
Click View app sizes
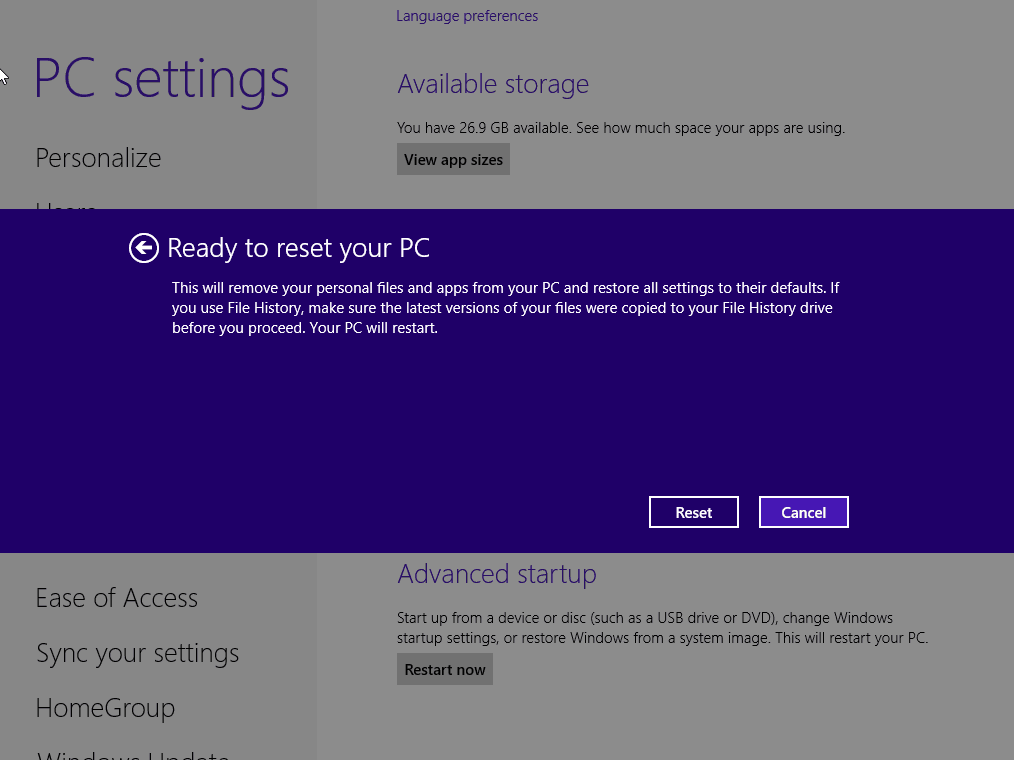tap(453, 158)
